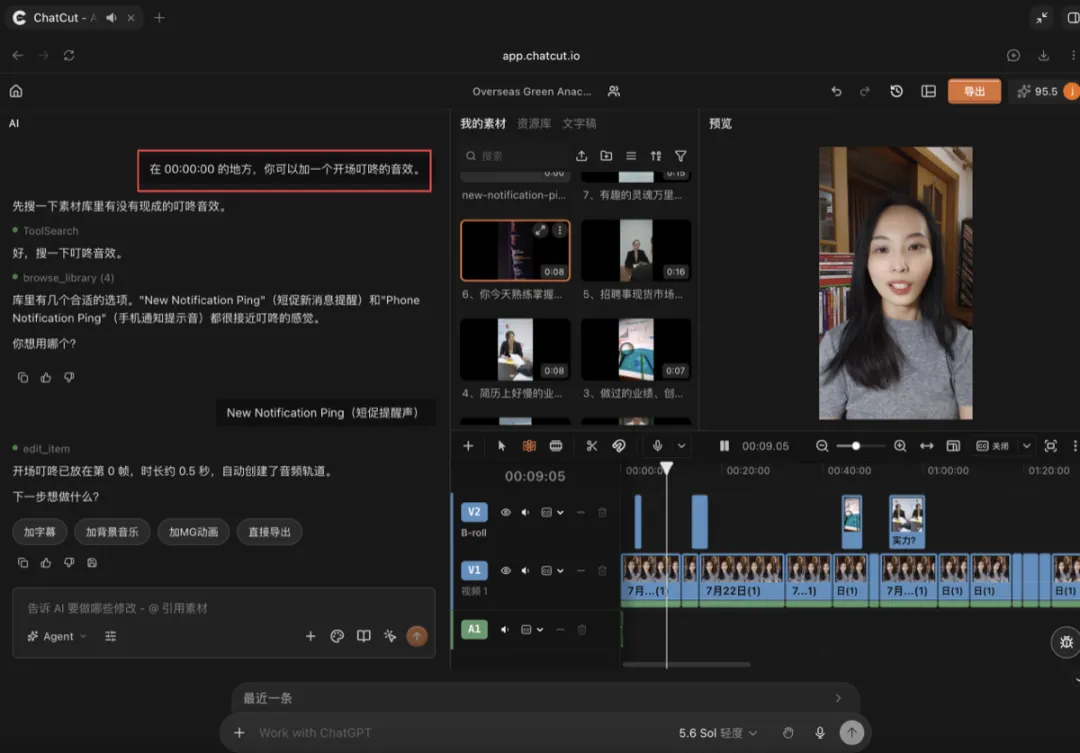Open the captions 关闭 dropdown arrow
This screenshot has height=753, width=1080.
1026,446
